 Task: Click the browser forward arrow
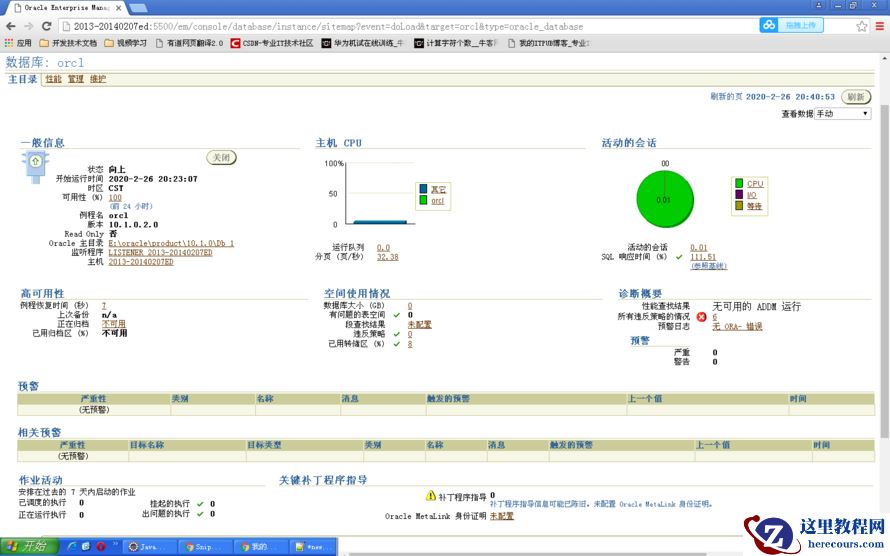click(29, 26)
